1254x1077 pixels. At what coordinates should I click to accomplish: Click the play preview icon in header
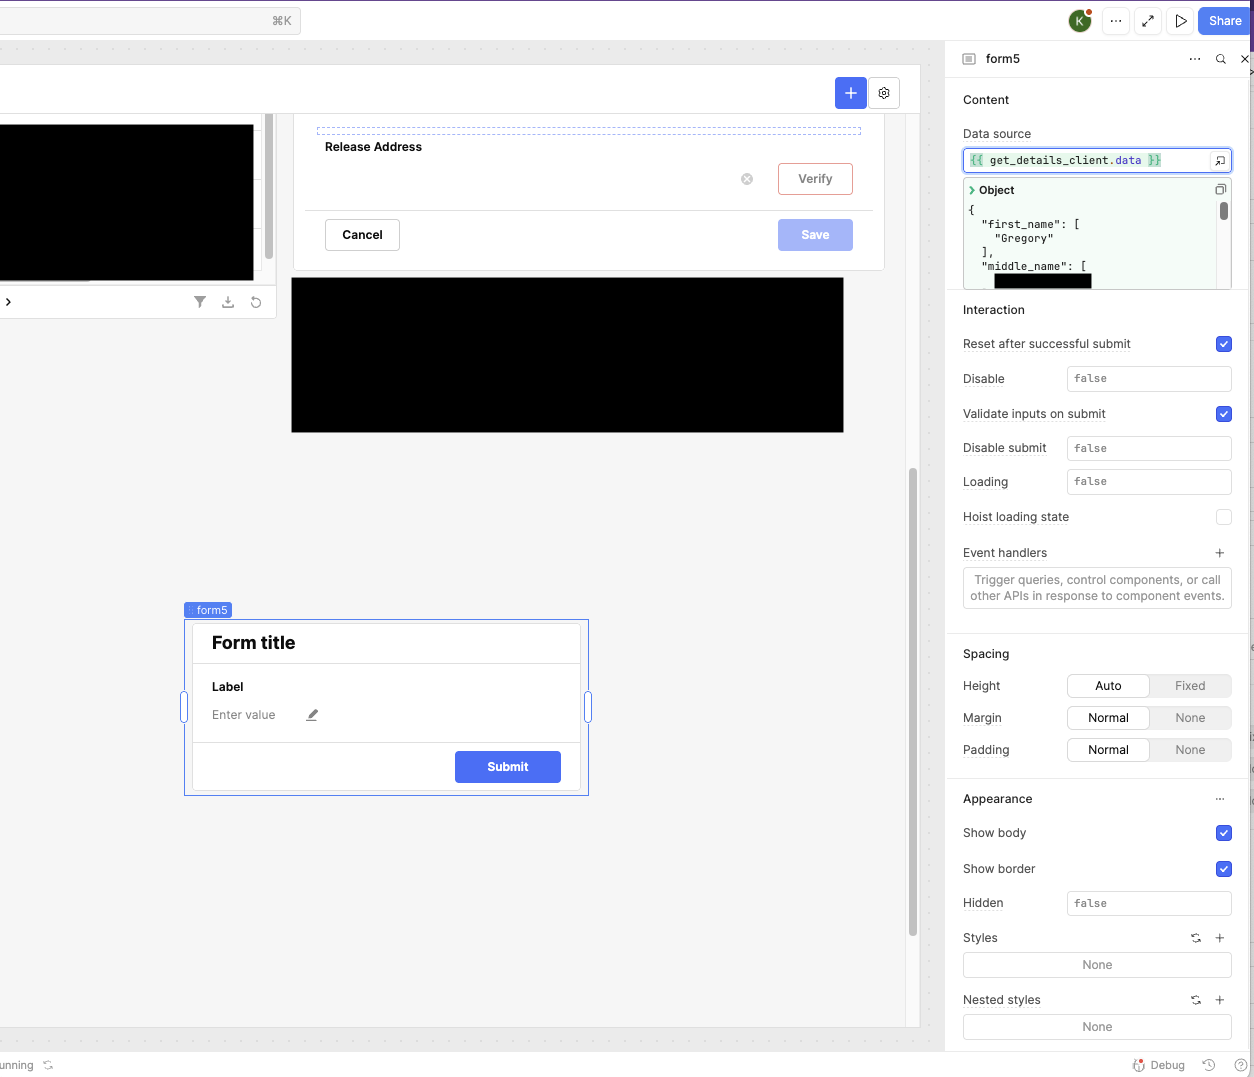coord(1181,21)
